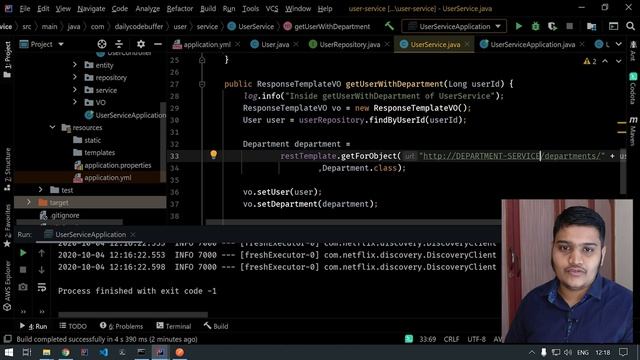Open the Navigate menu
Viewport: 640px width, 360px height.
(x=91, y=9)
